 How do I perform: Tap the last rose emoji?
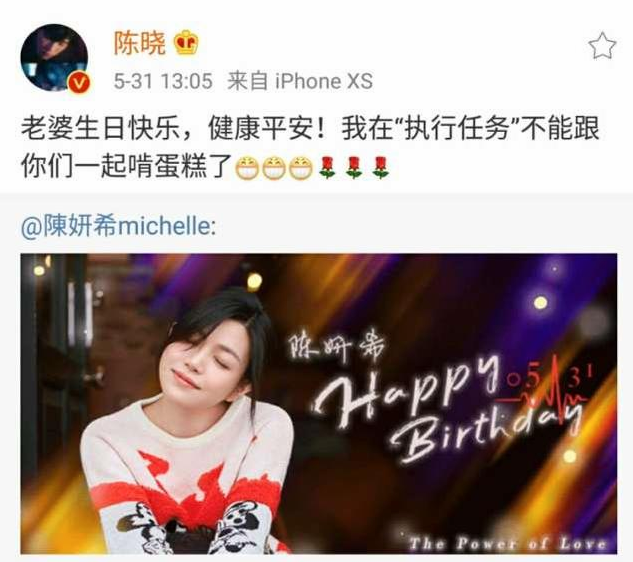(x=381, y=168)
